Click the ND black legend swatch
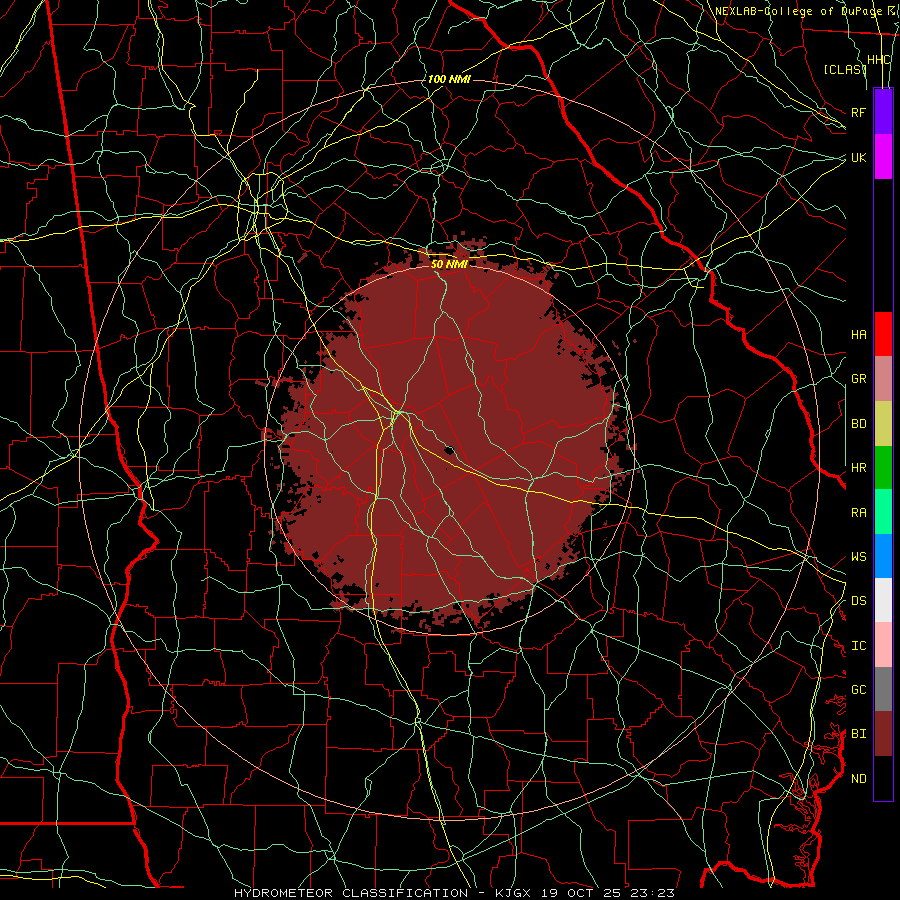Viewport: 900px width, 900px height. click(883, 778)
